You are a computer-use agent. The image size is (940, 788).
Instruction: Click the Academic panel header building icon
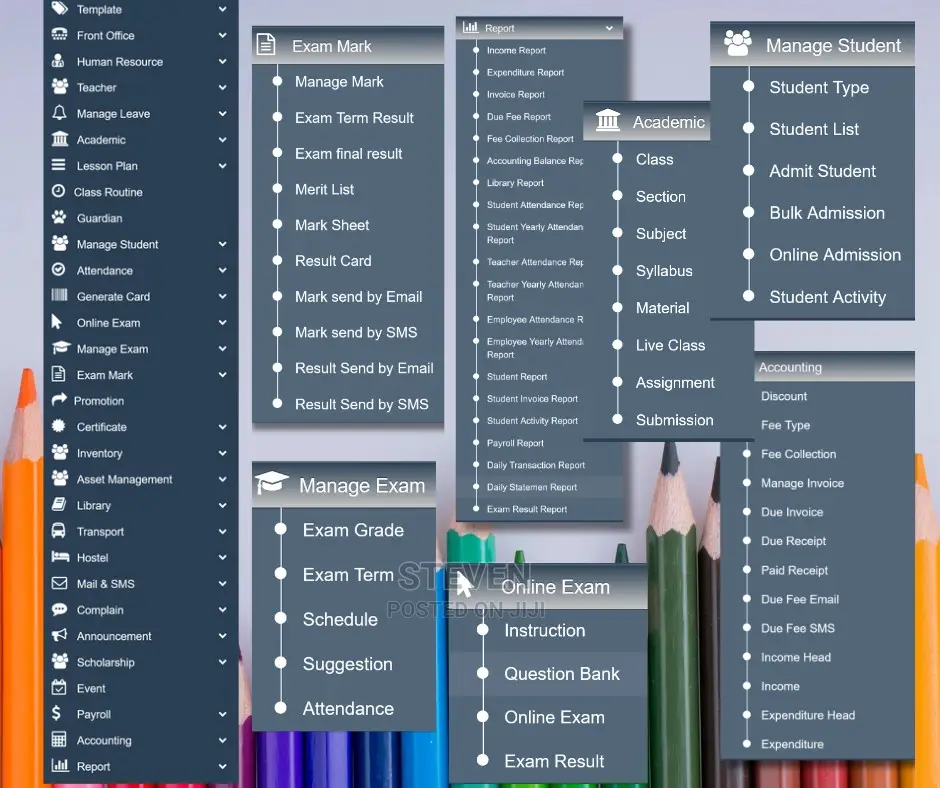[x=607, y=120]
